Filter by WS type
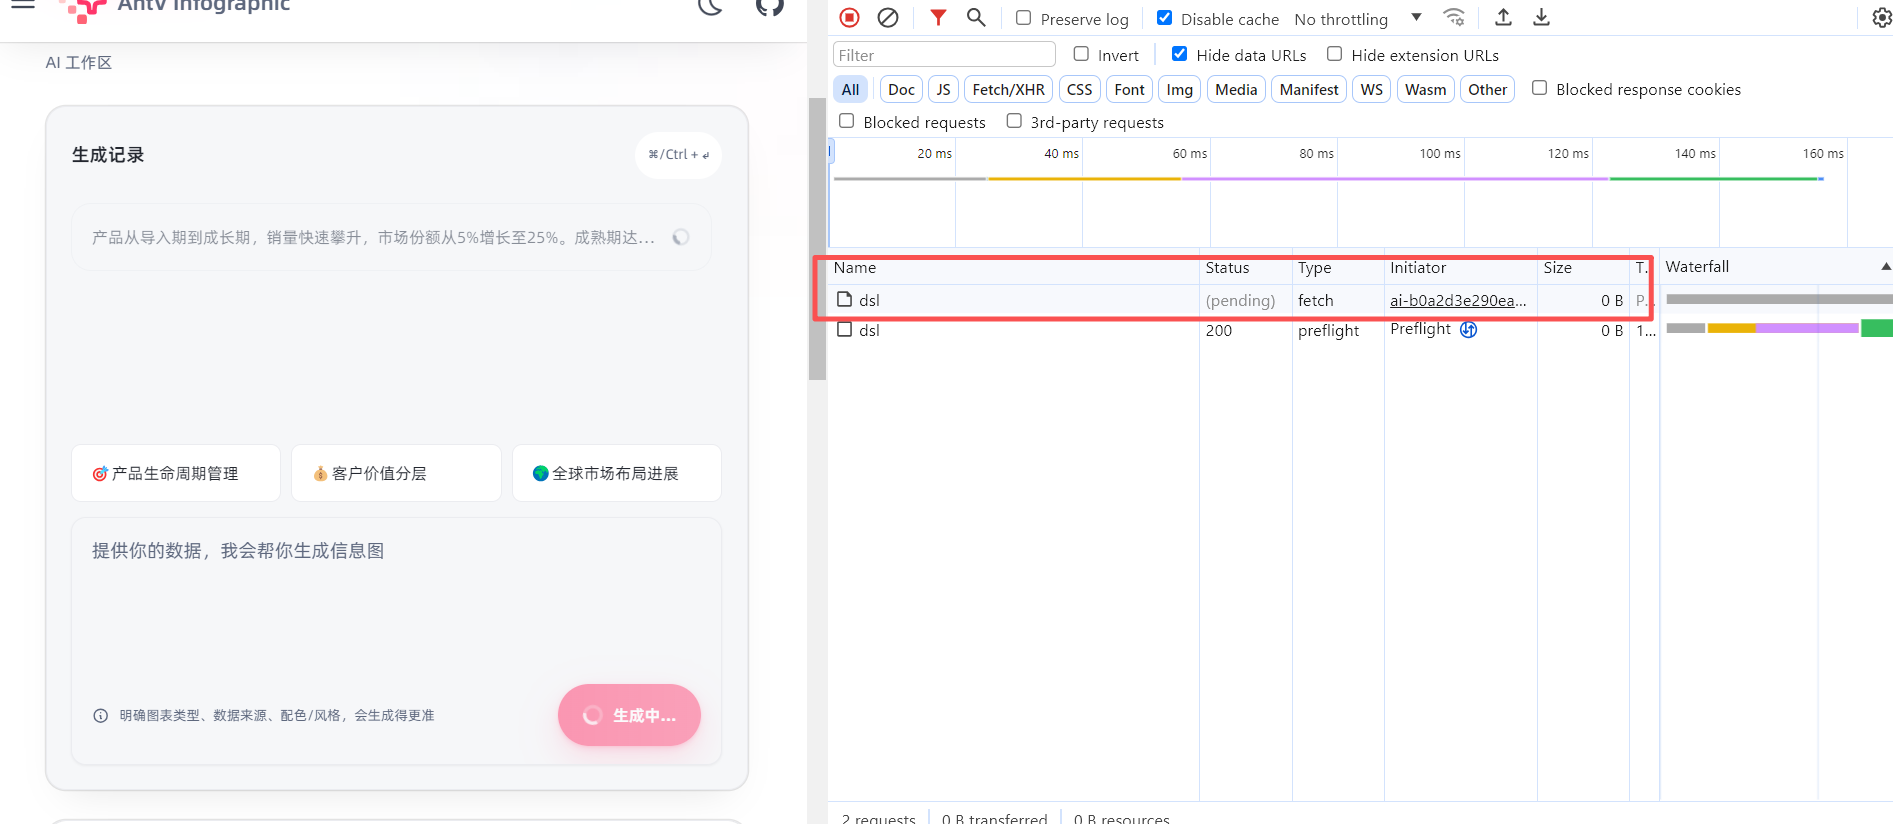 (1371, 89)
